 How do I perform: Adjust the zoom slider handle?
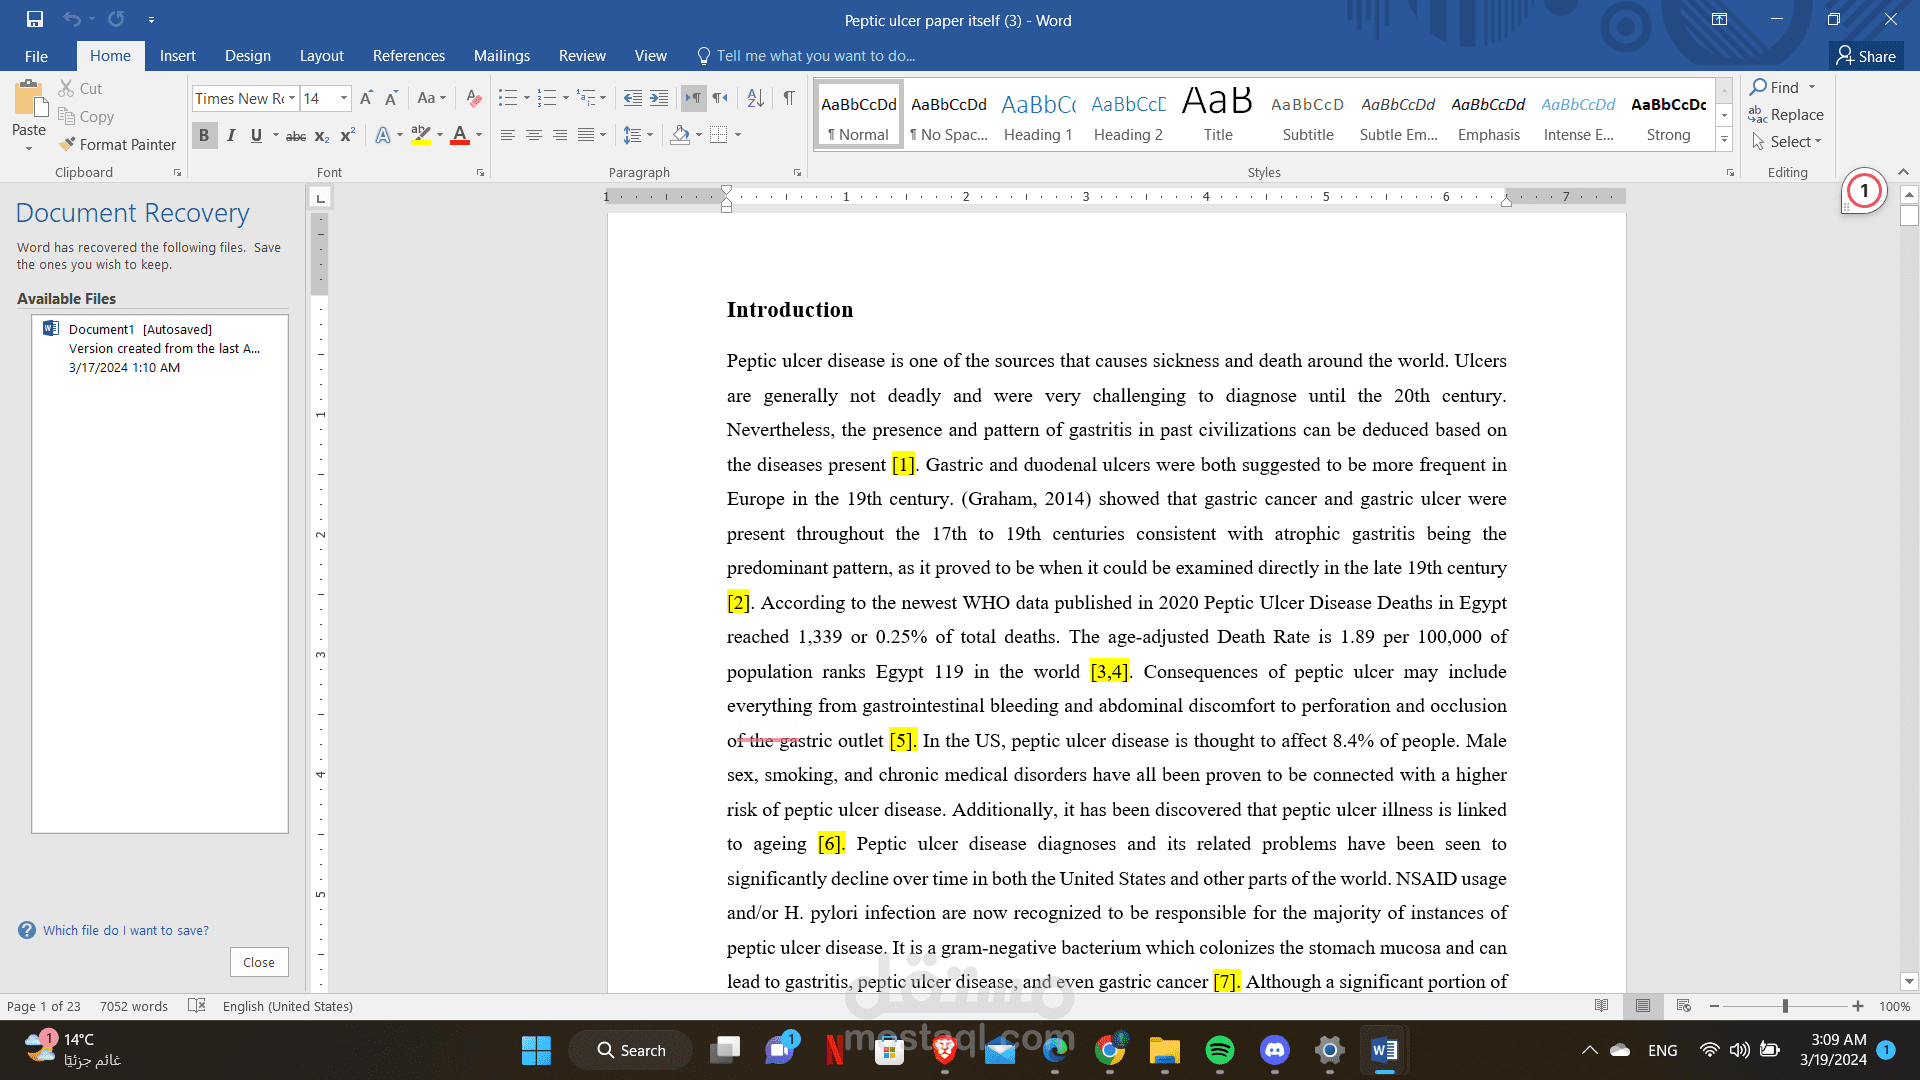tap(1785, 1006)
